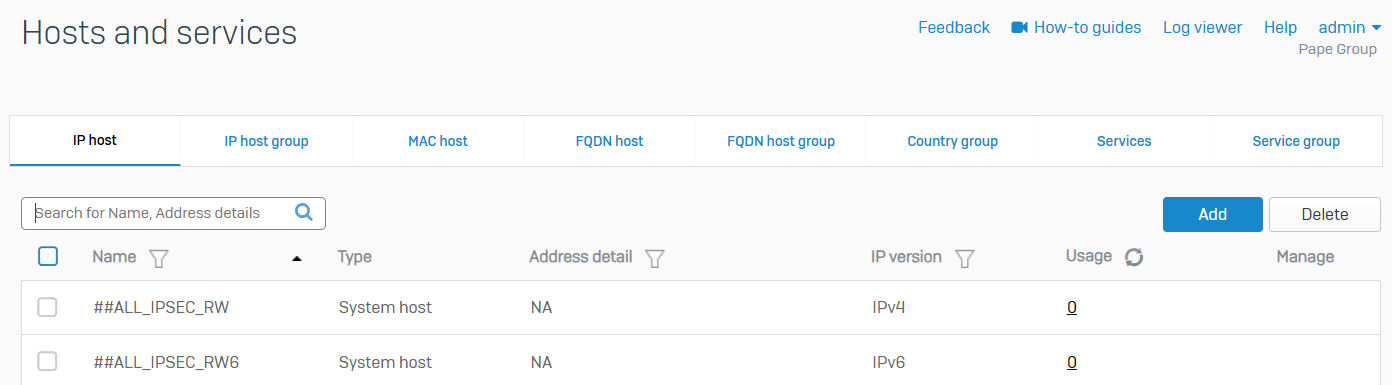This screenshot has width=1392, height=385.
Task: Check the ##ALL_IPSEC_RW6 row checkbox
Action: (47, 361)
